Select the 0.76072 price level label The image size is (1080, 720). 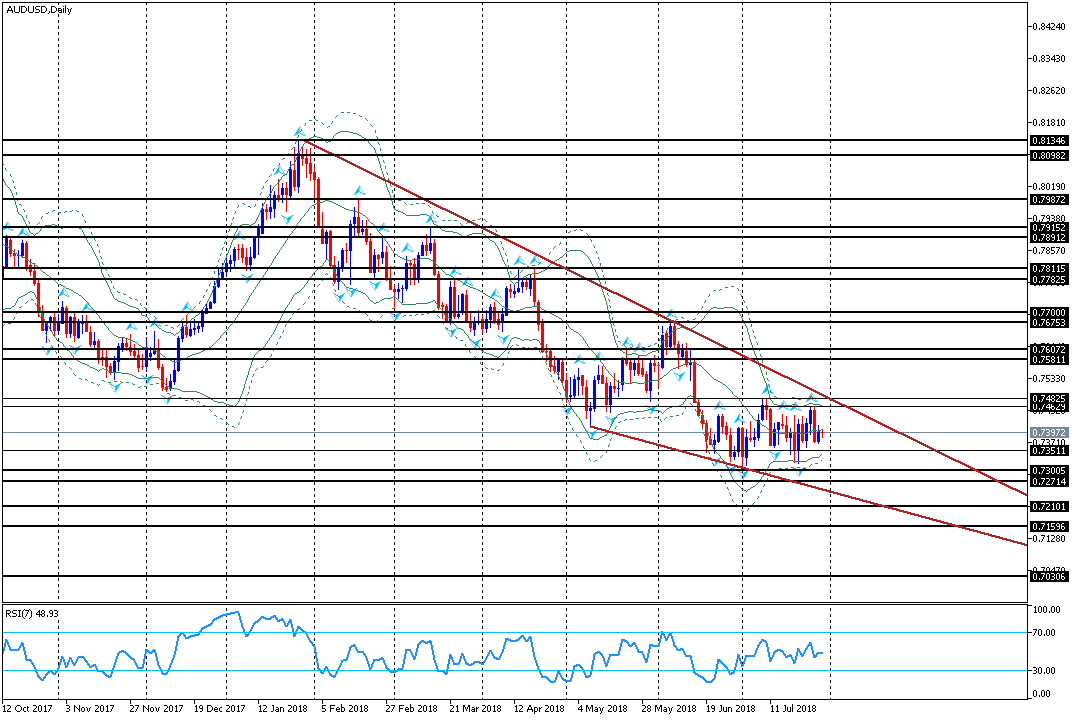[1049, 349]
